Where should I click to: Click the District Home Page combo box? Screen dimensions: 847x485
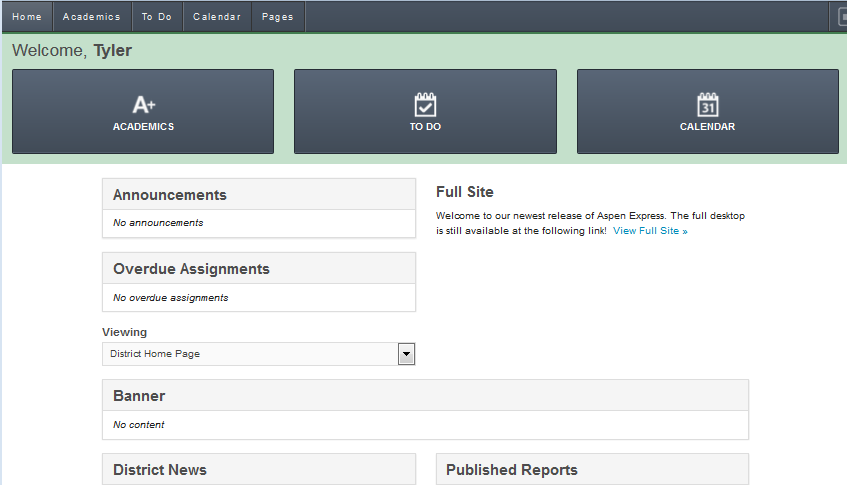250,354
